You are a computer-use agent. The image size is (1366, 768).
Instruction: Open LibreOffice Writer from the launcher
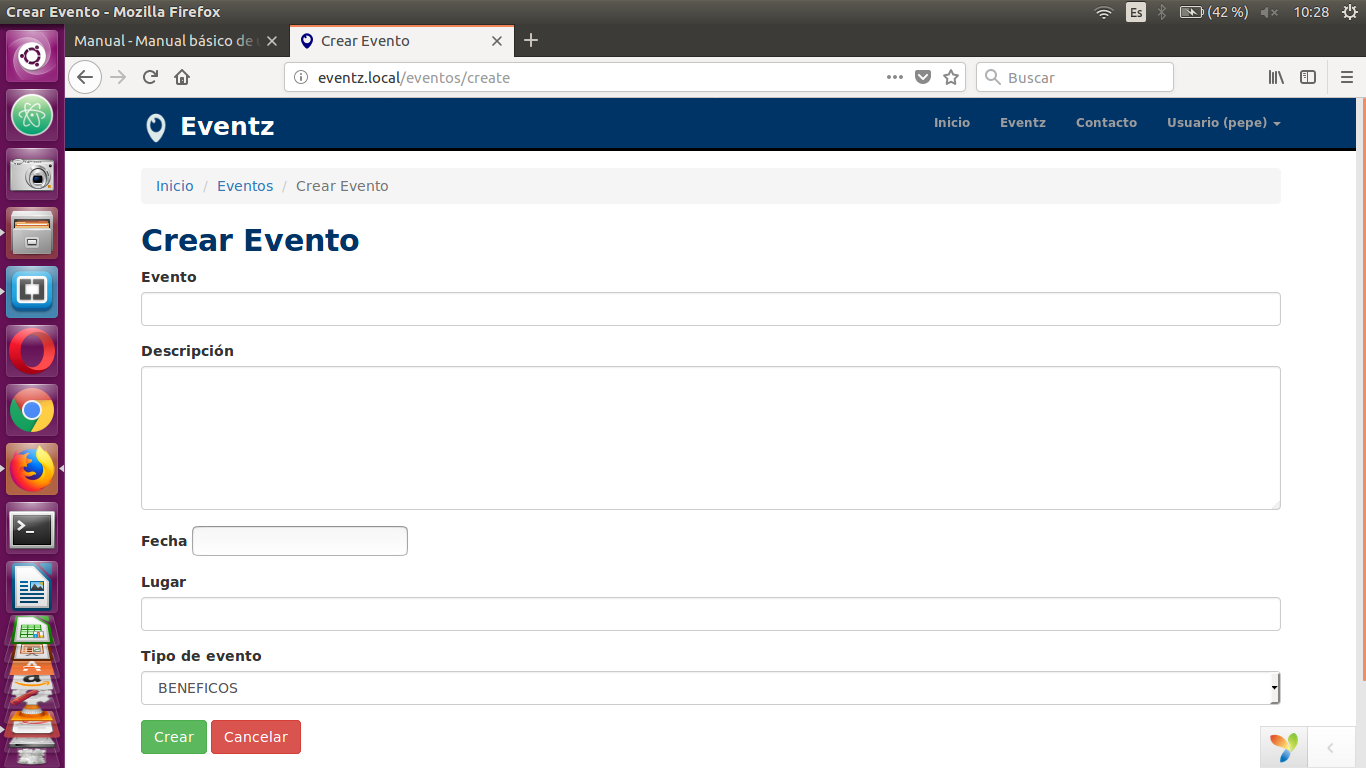[33, 587]
